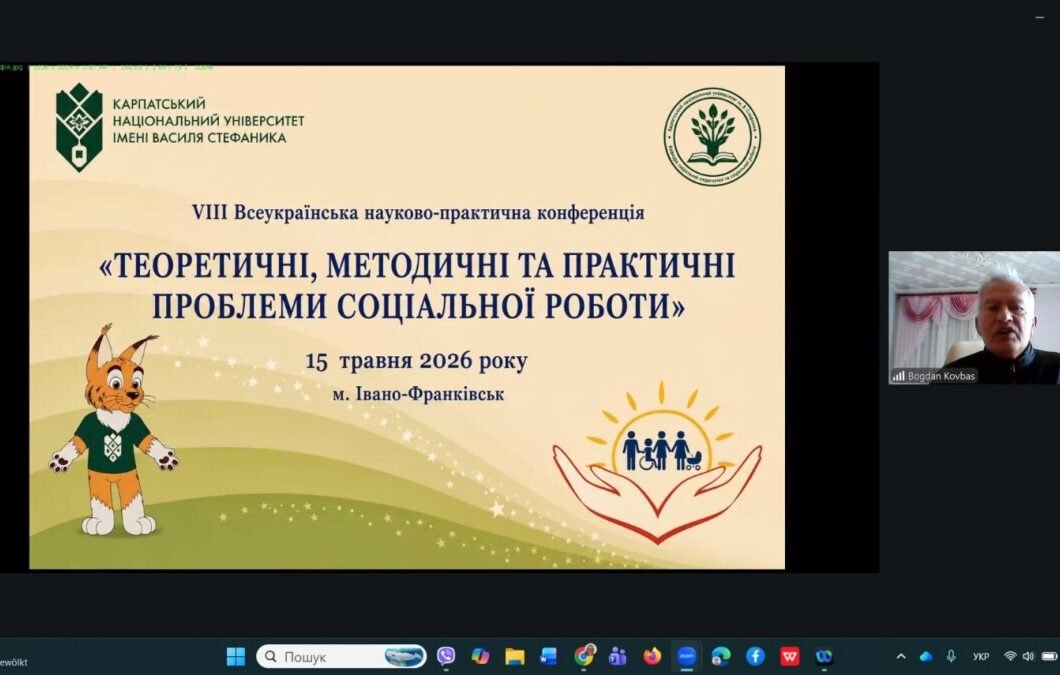Viewport: 1060px width, 675px height.
Task: Open Microsoft Word from the taskbar
Action: (x=548, y=656)
